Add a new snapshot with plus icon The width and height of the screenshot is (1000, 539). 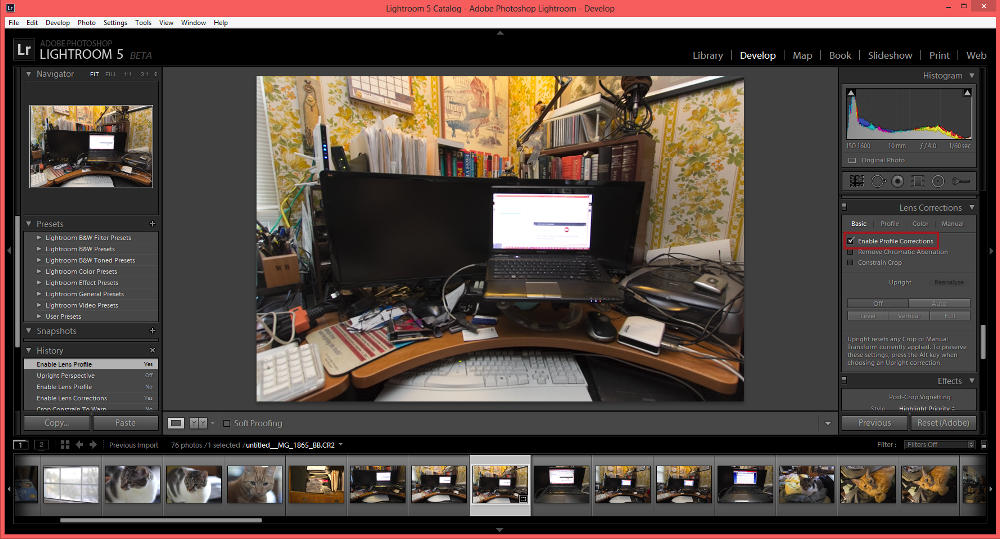pyautogui.click(x=152, y=331)
